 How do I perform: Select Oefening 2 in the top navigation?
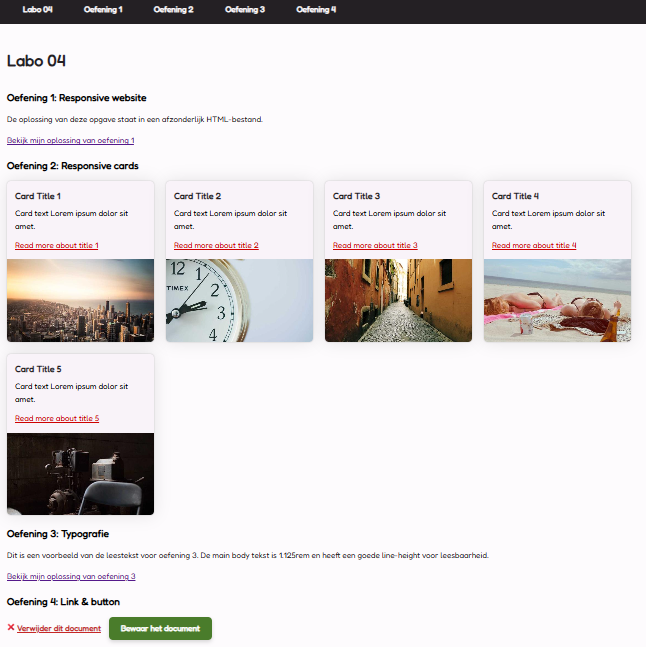point(173,9)
